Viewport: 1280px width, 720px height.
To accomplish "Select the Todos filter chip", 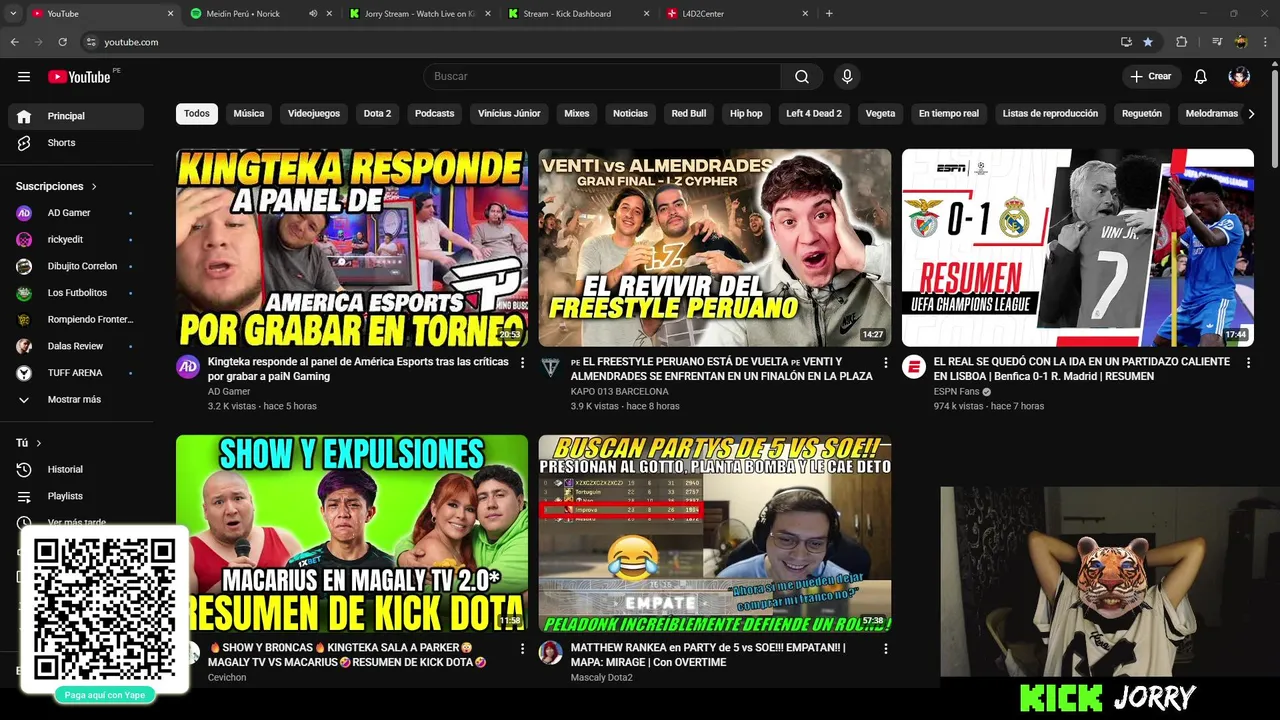I will tap(197, 114).
